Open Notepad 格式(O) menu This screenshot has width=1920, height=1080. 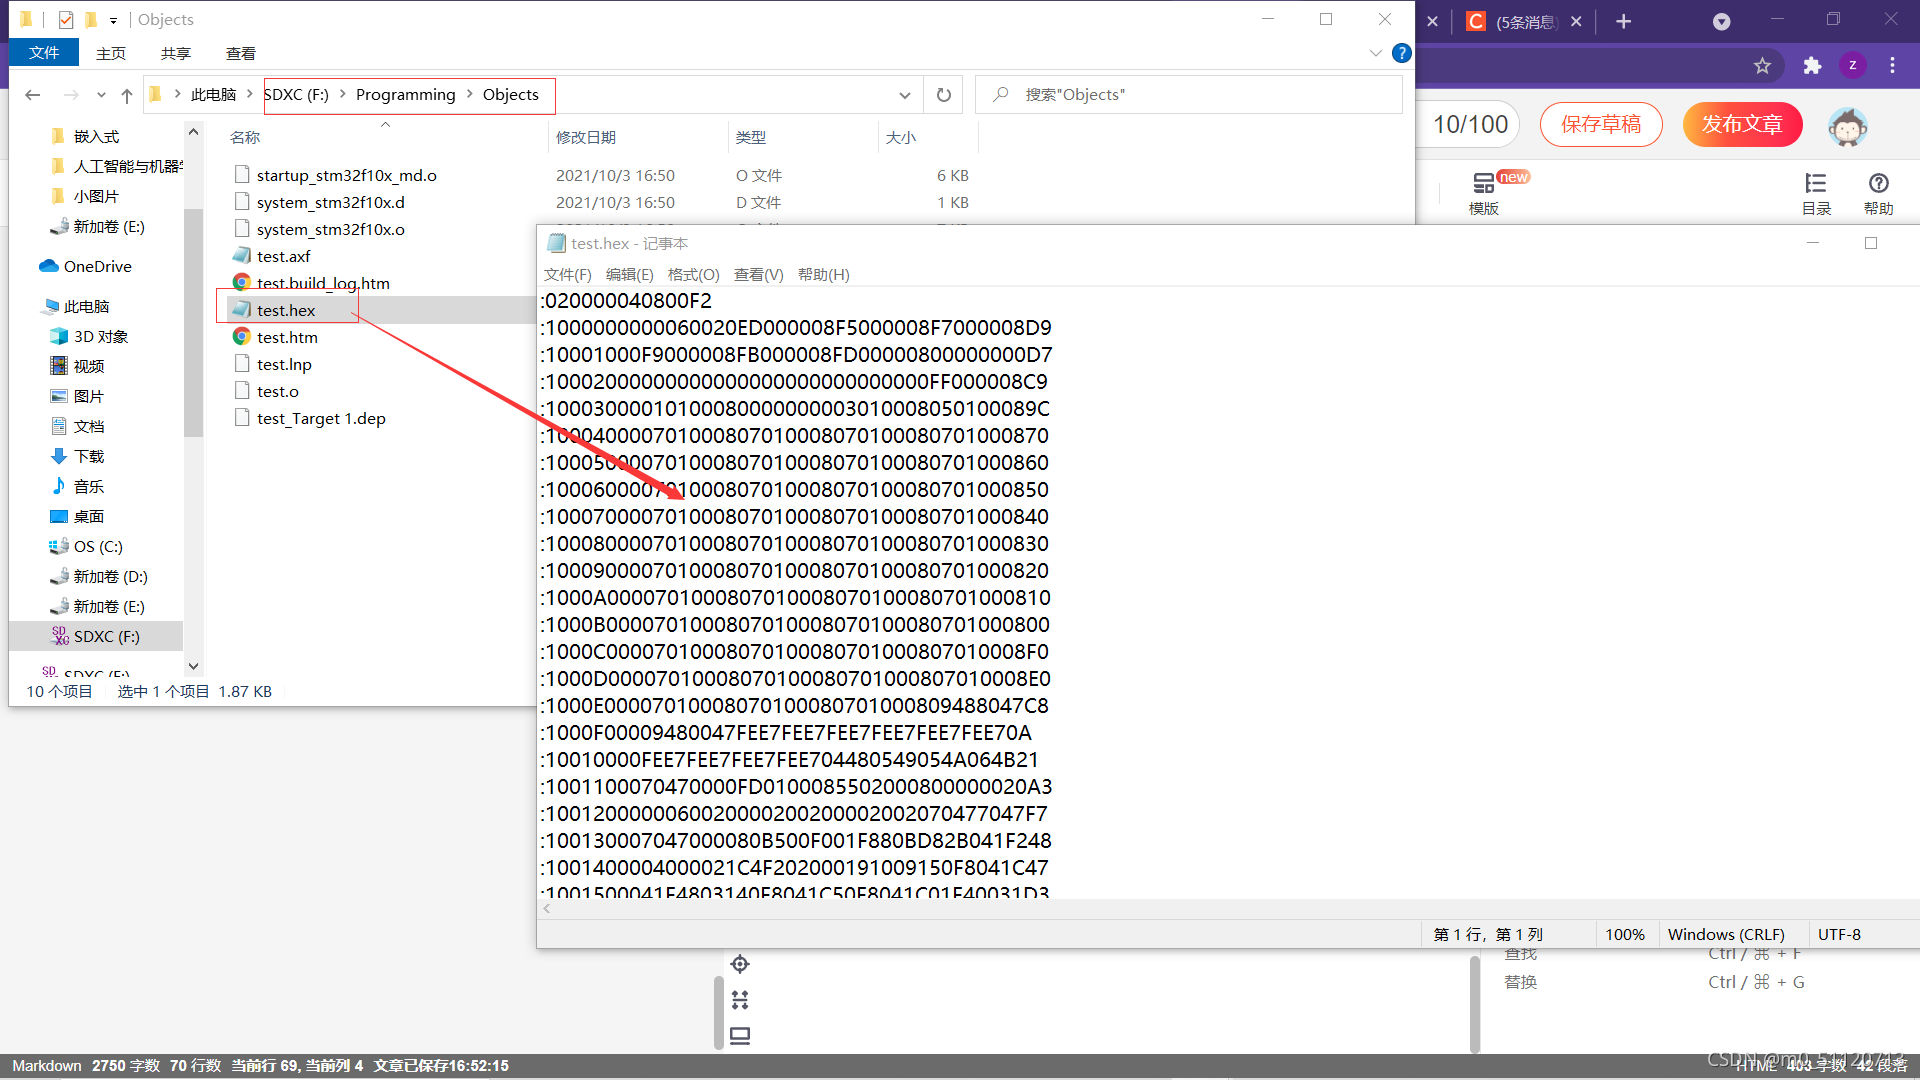pyautogui.click(x=693, y=274)
